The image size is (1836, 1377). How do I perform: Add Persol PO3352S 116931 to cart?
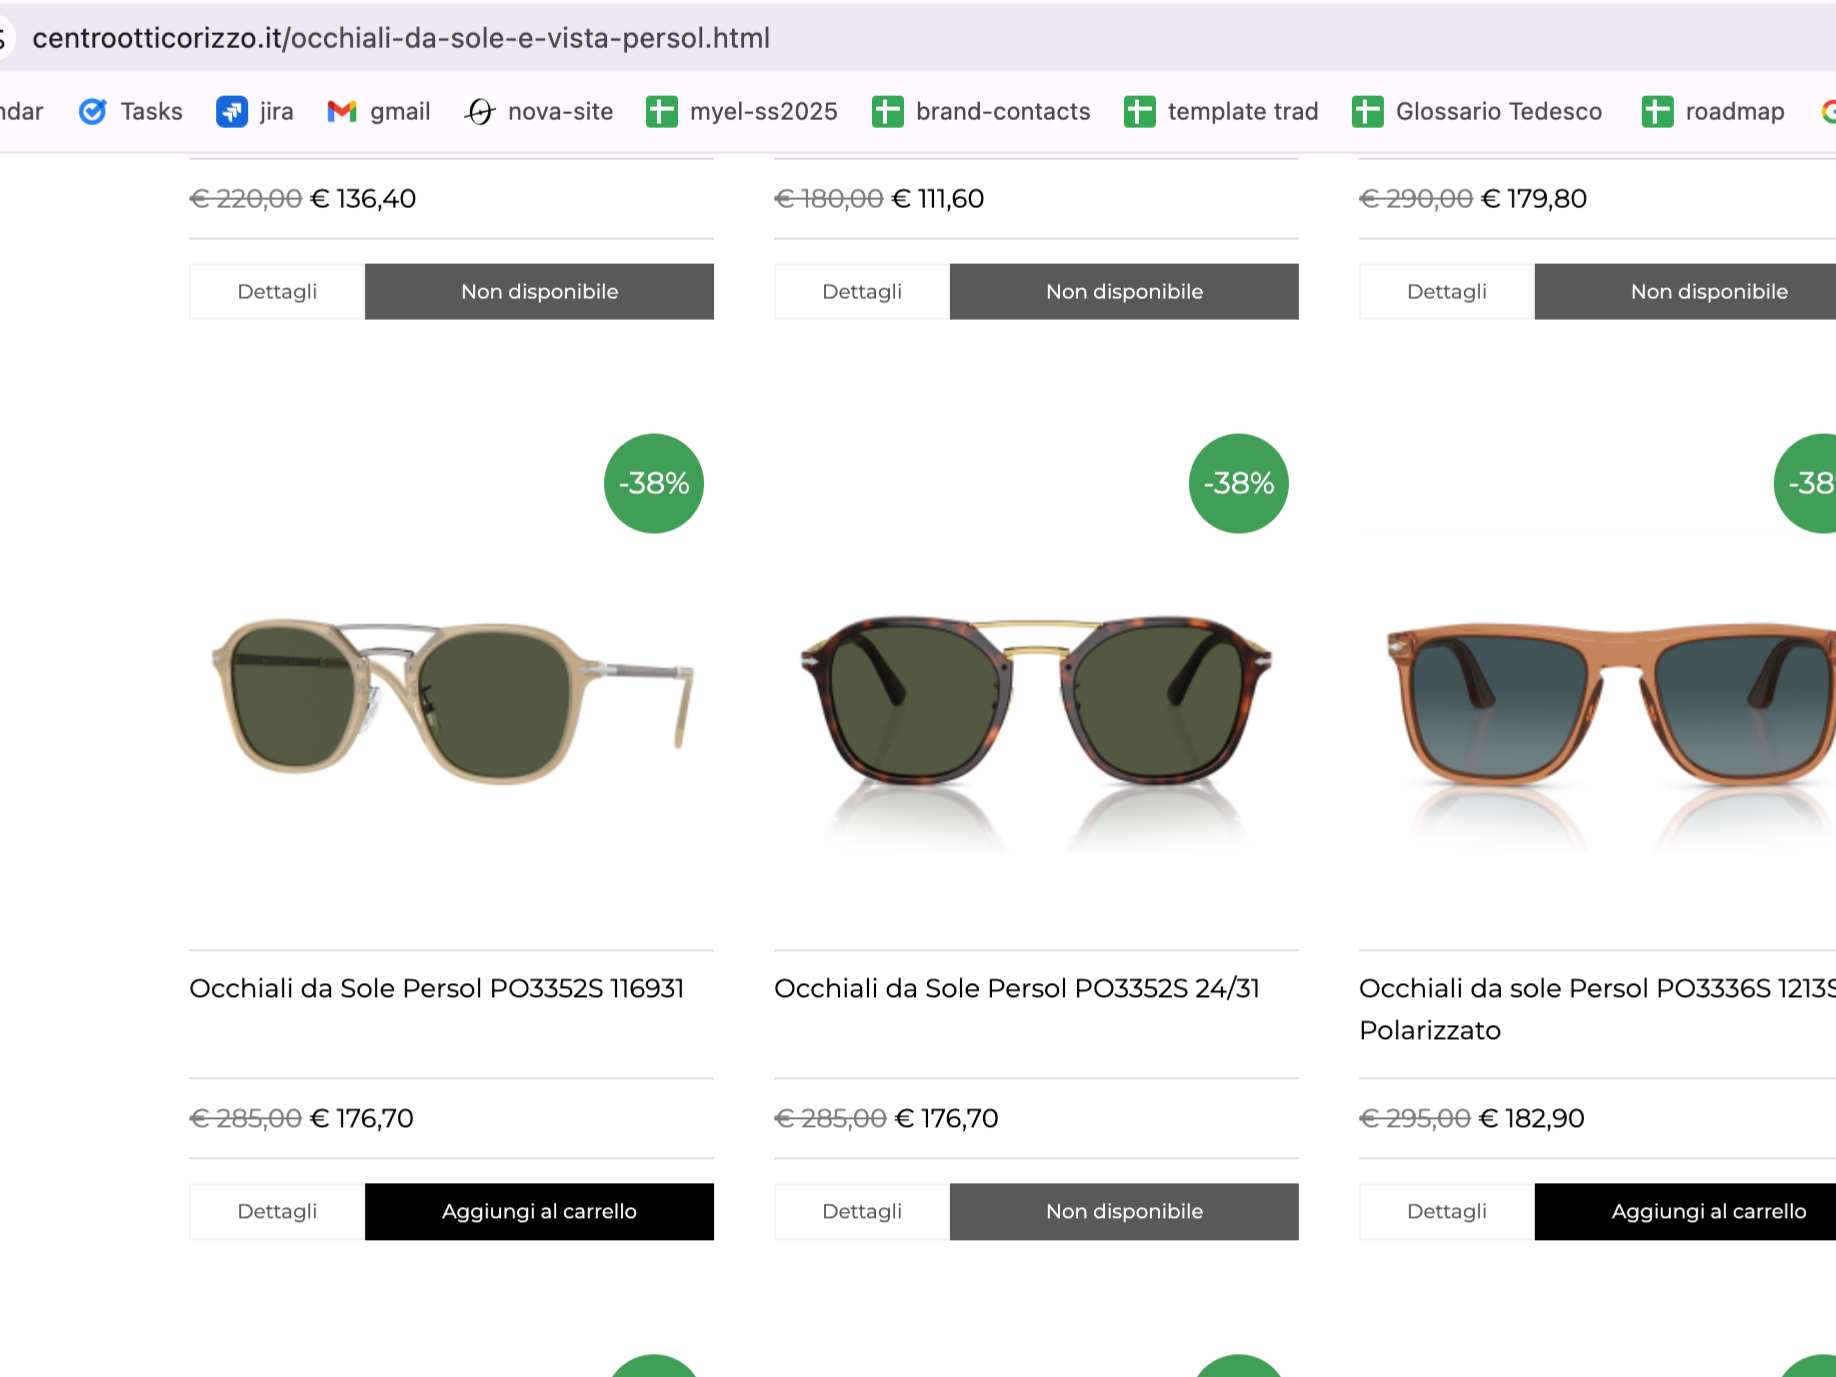coord(539,1211)
